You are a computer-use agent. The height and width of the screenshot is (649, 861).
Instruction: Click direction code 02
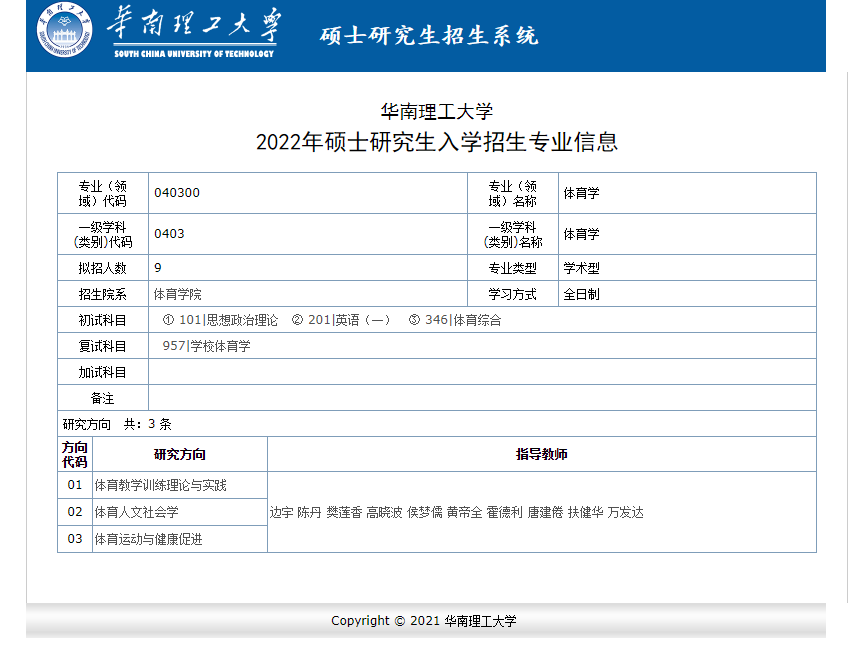[x=75, y=512]
